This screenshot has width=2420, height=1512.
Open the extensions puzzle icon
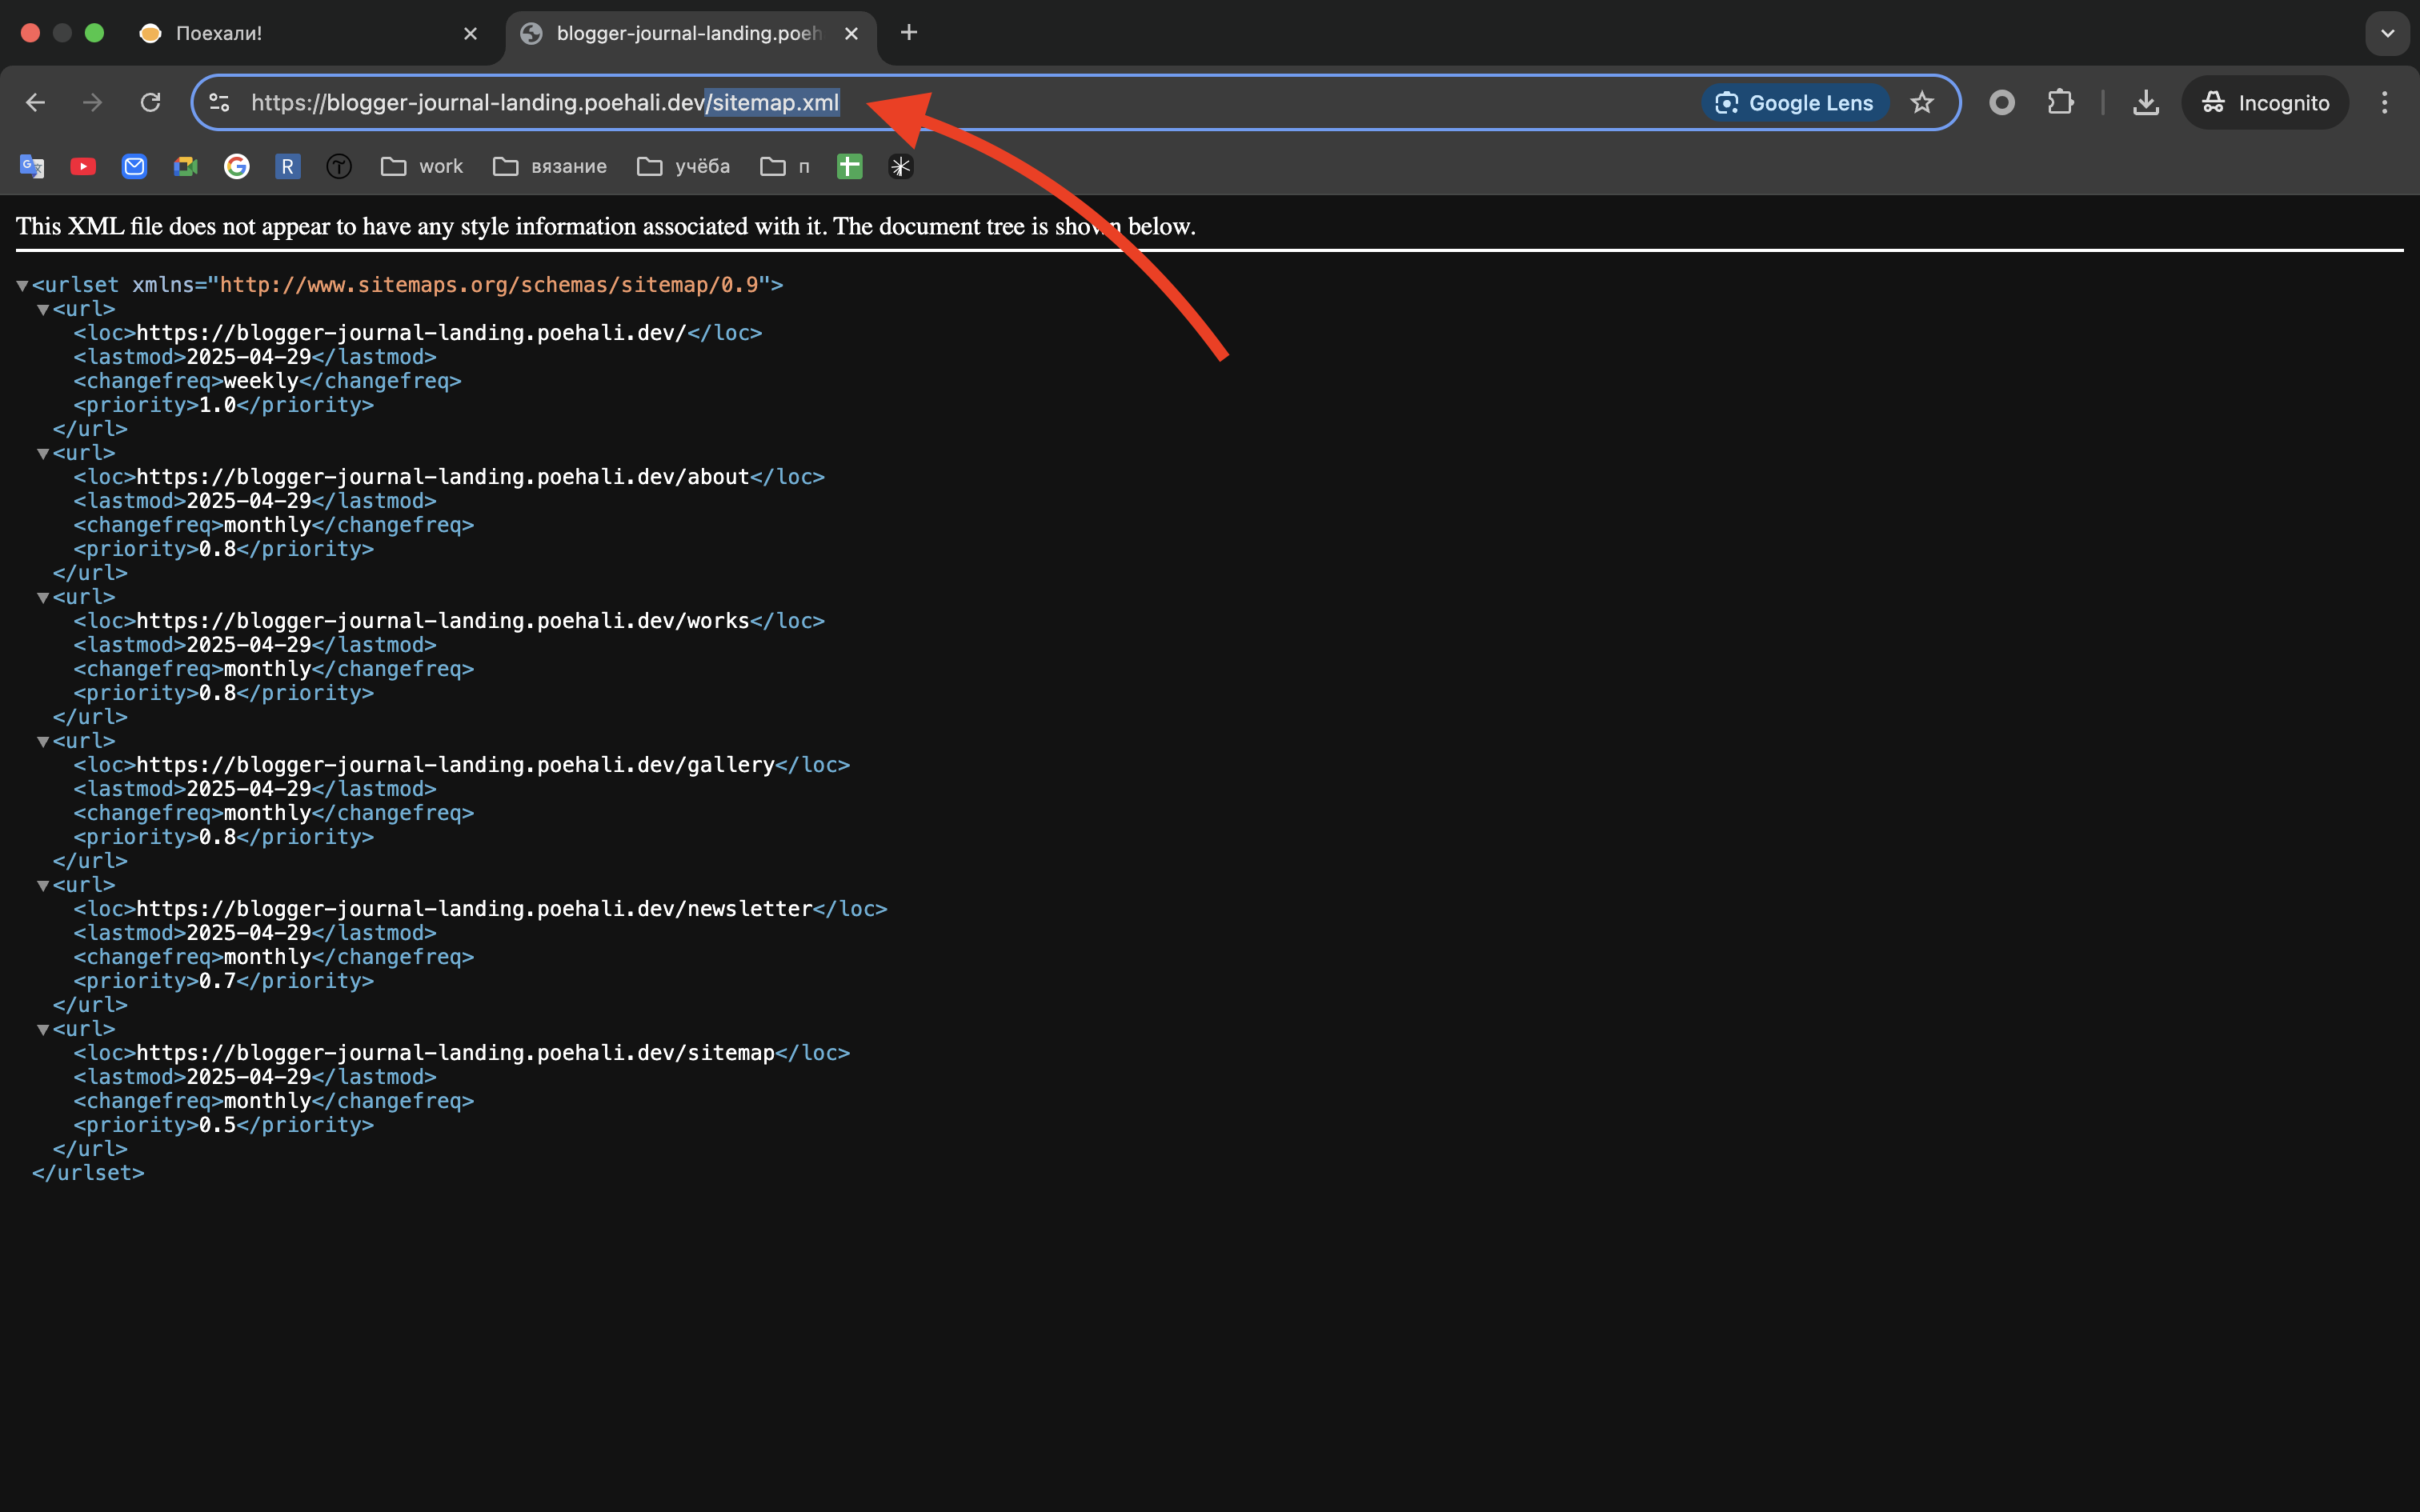2061,102
